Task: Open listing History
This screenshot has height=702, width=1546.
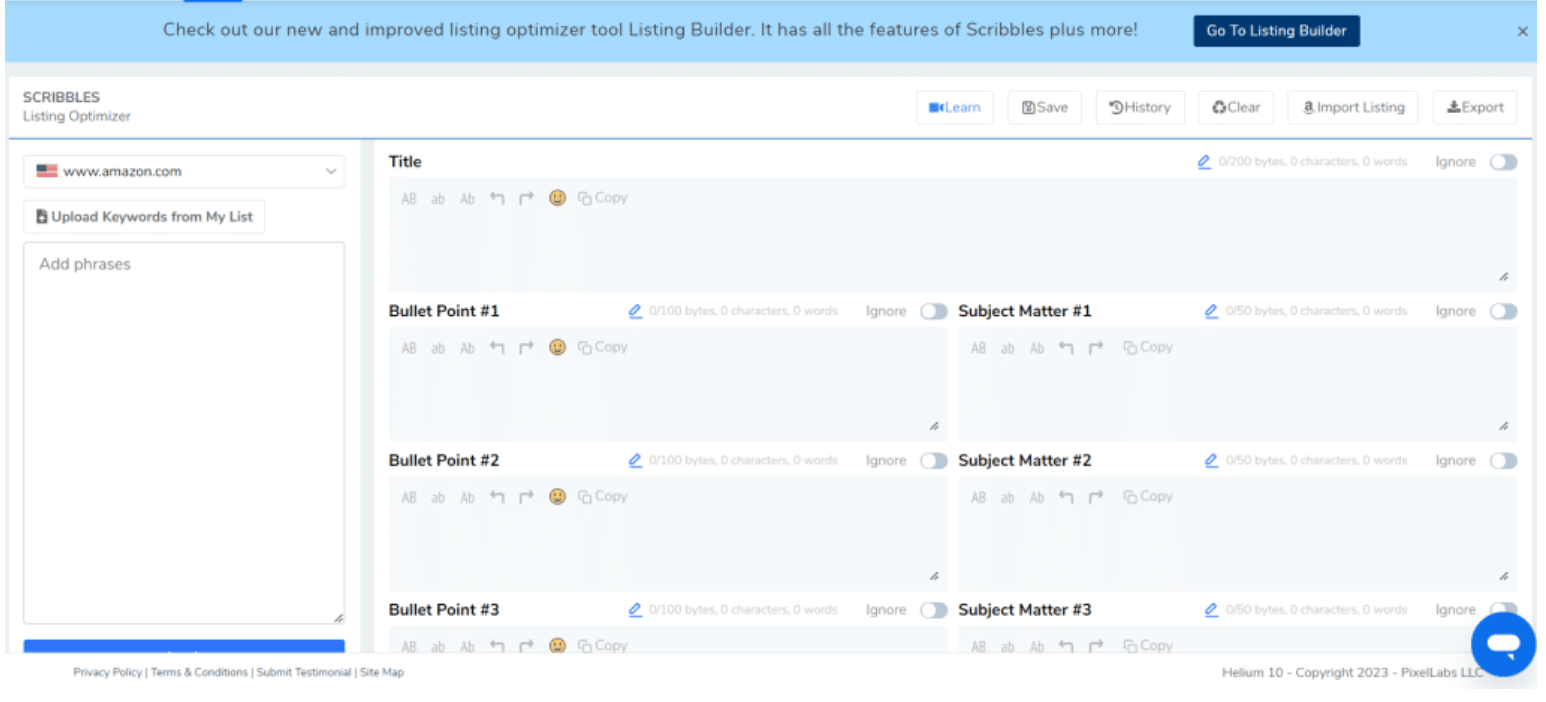Action: tap(1140, 108)
